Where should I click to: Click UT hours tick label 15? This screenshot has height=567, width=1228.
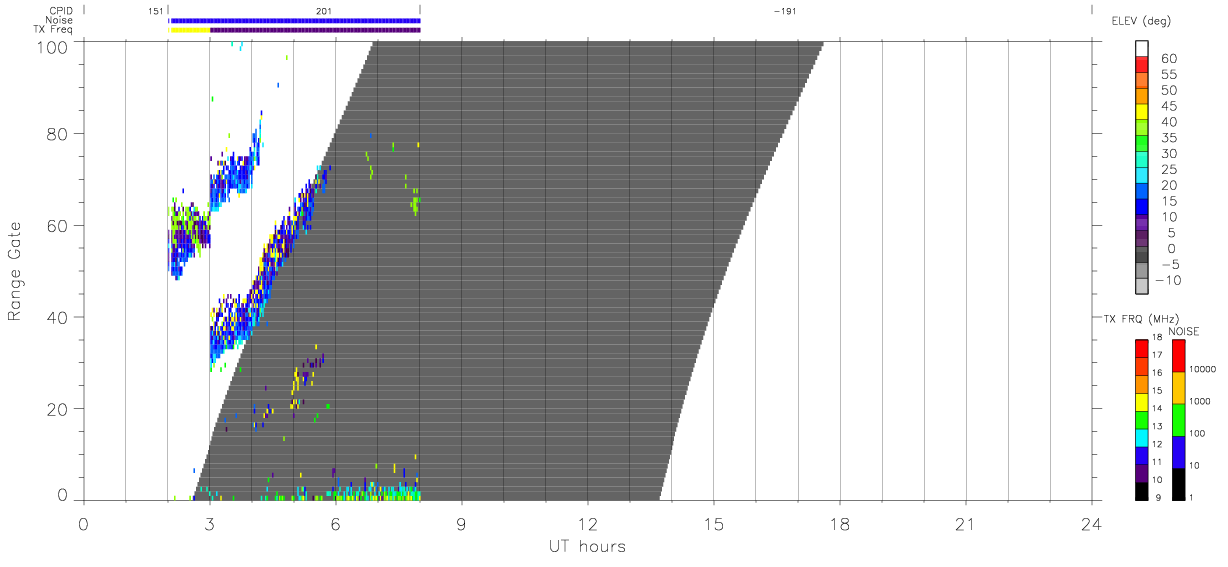tap(714, 524)
